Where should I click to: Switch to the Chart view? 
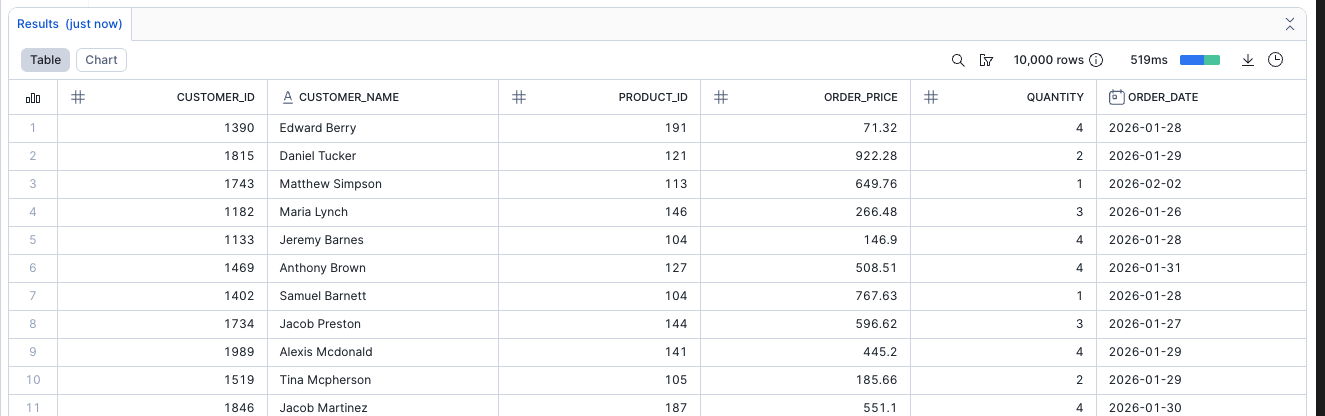click(x=101, y=60)
